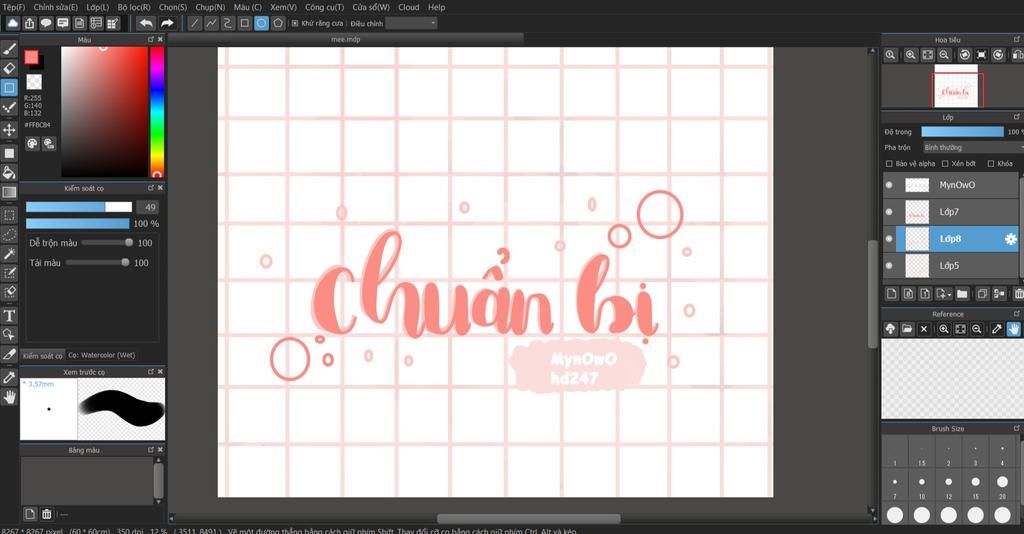Screen dimensions: 1024x534
Task: Click the duplicate layer icon
Action: pos(982,294)
